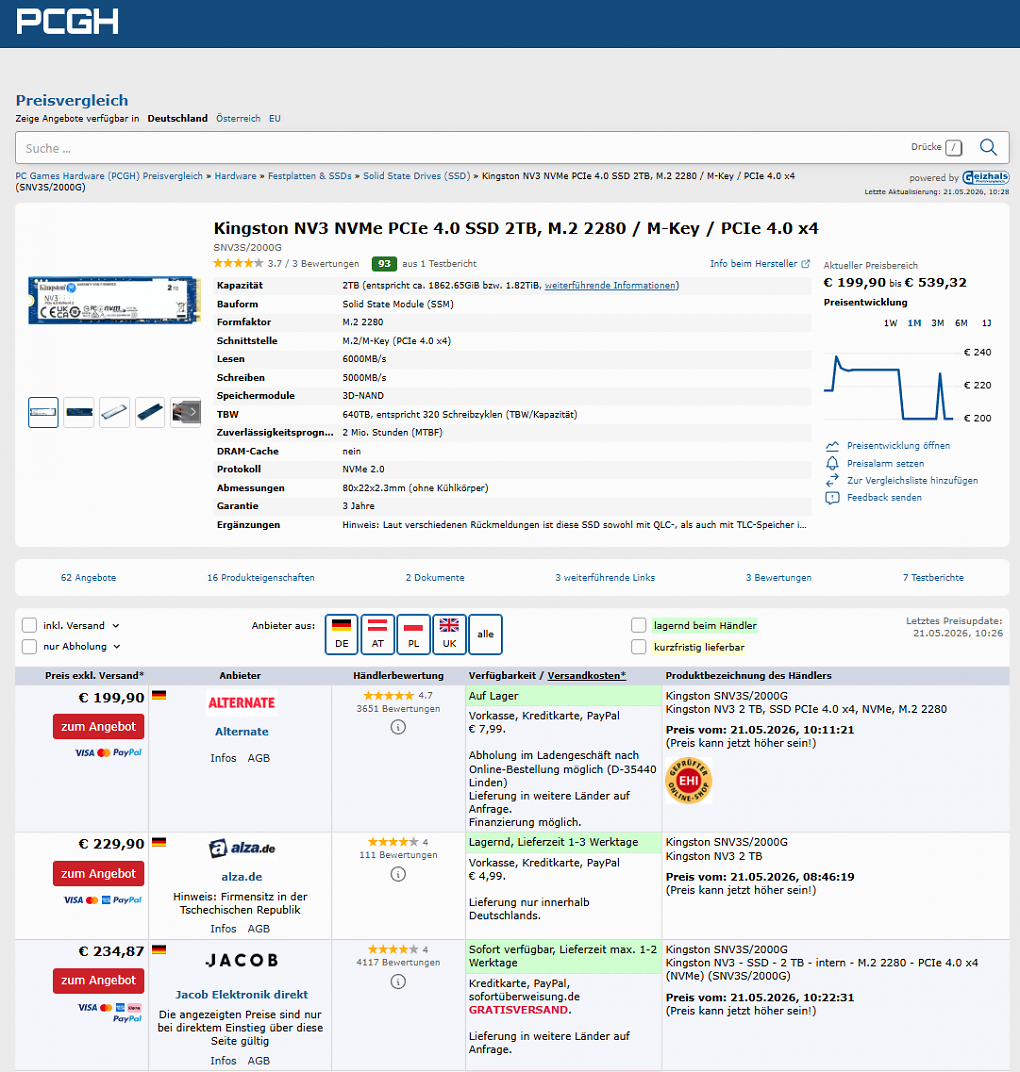
Task: Select the fourth product thumbnail
Action: coord(150,412)
